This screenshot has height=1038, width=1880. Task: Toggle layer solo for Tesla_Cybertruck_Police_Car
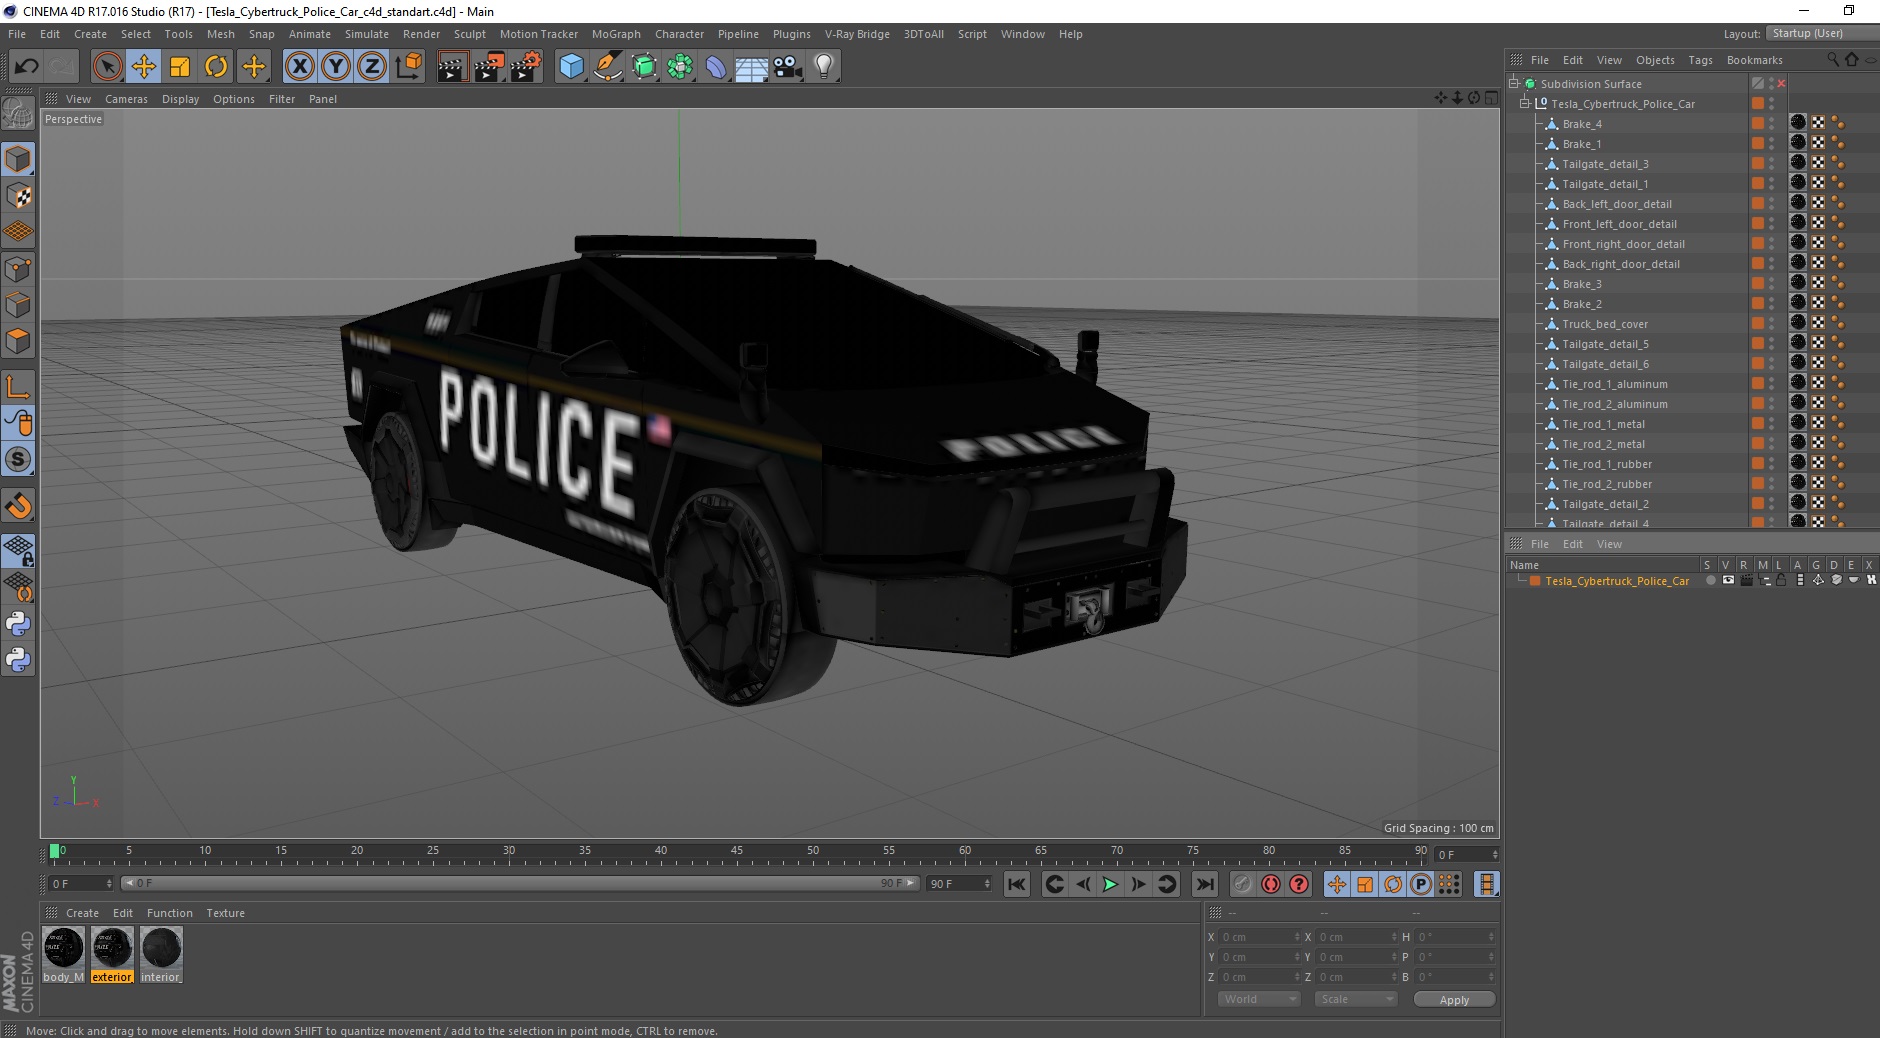pyautogui.click(x=1710, y=581)
